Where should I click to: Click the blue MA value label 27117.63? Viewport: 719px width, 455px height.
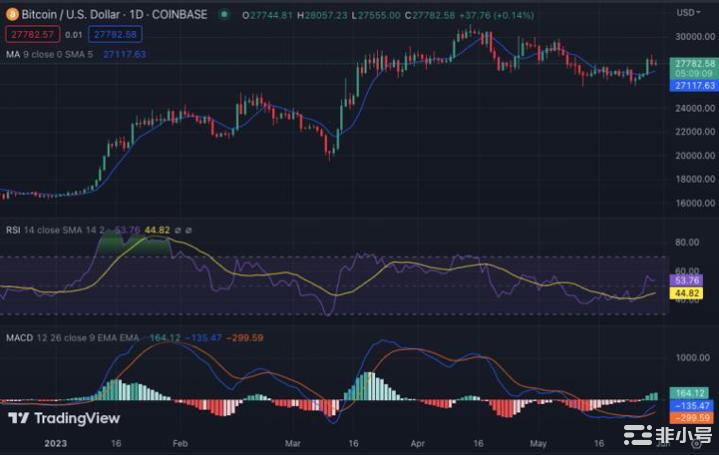click(695, 86)
